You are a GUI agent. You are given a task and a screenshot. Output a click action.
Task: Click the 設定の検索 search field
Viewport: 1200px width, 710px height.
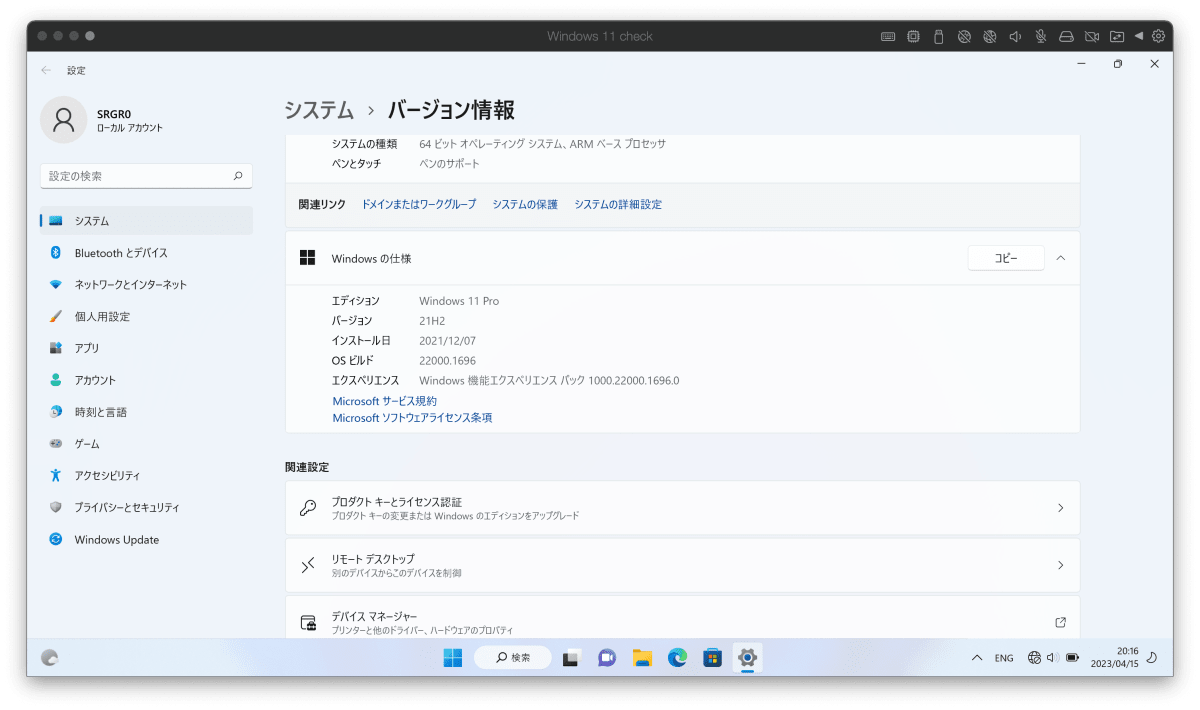[146, 176]
